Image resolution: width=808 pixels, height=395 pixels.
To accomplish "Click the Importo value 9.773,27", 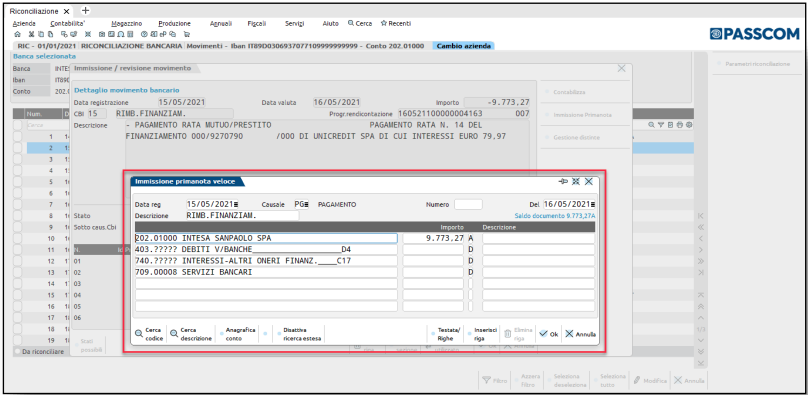I will tap(433, 238).
